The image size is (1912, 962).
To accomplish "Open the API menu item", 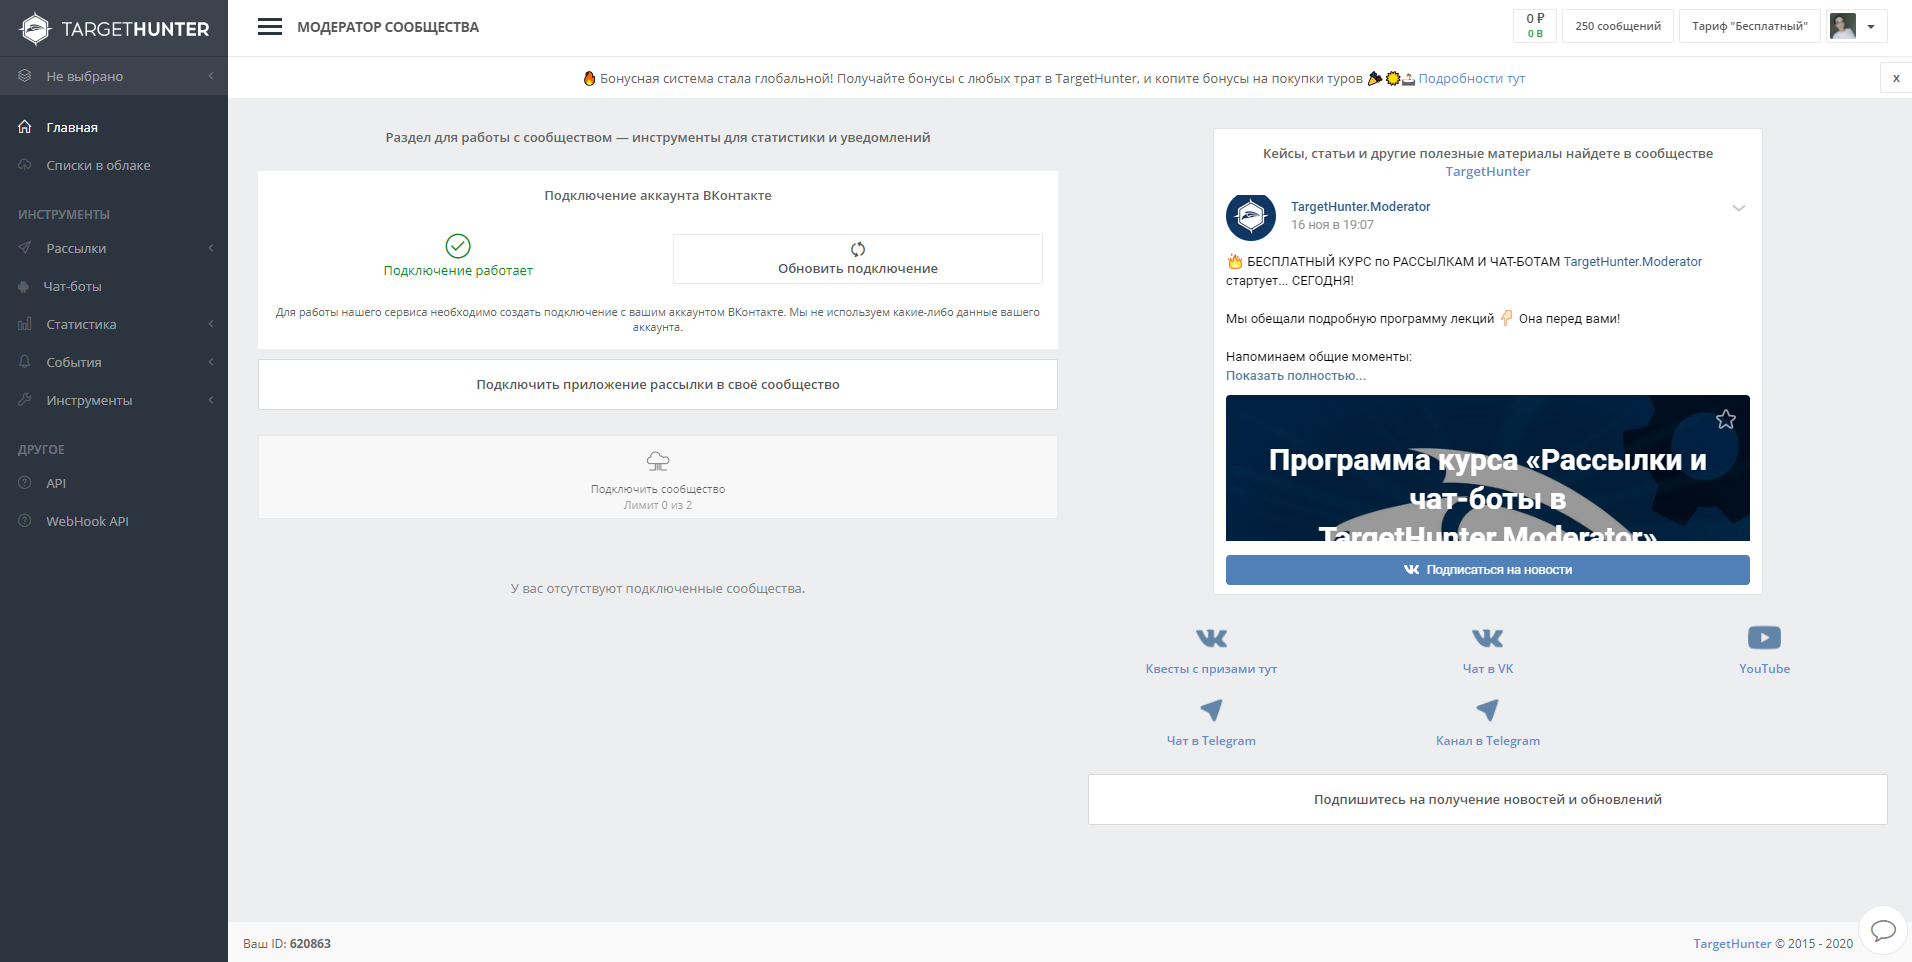I will tap(114, 483).
